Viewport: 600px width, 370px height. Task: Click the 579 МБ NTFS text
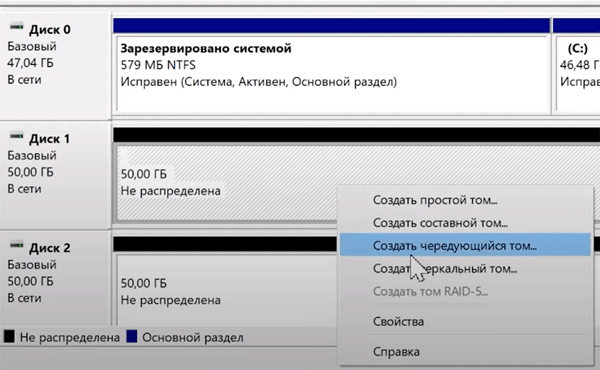(158, 65)
